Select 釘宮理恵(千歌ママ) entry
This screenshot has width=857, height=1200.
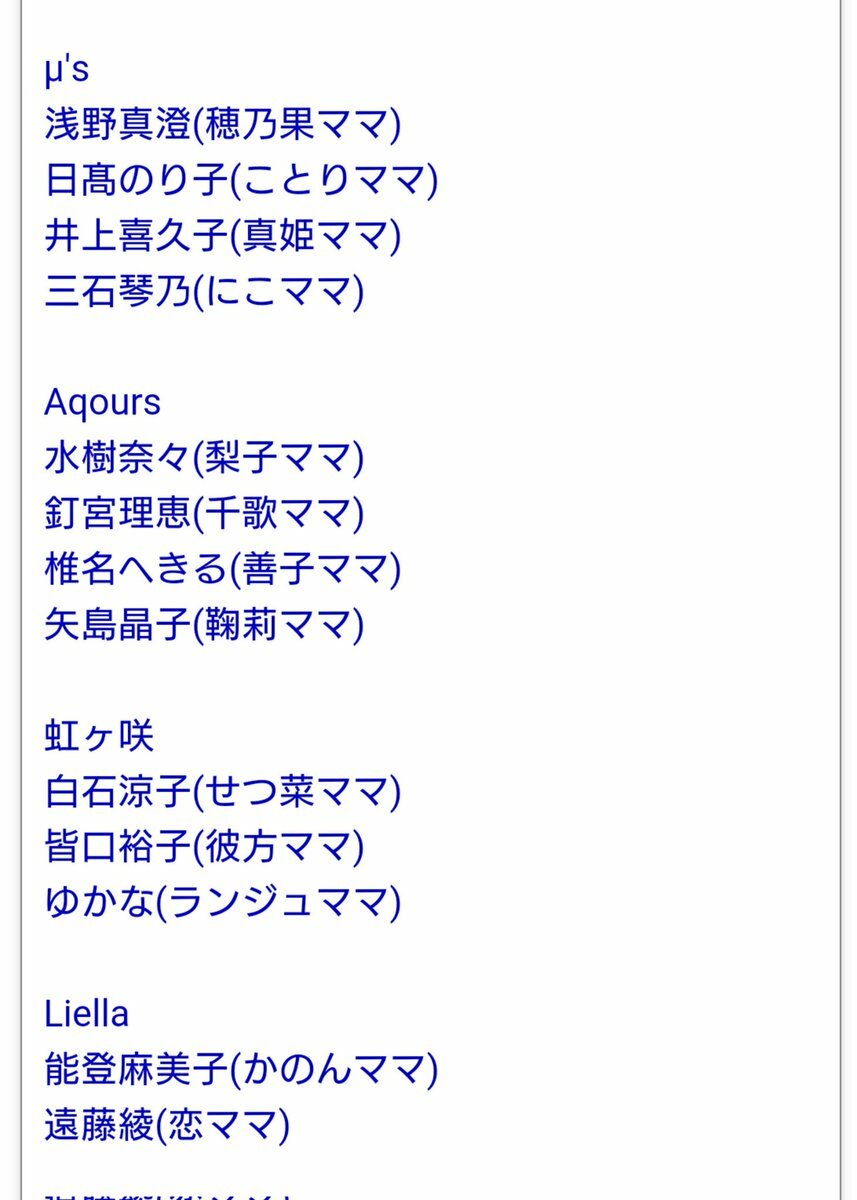pyautogui.click(x=204, y=514)
